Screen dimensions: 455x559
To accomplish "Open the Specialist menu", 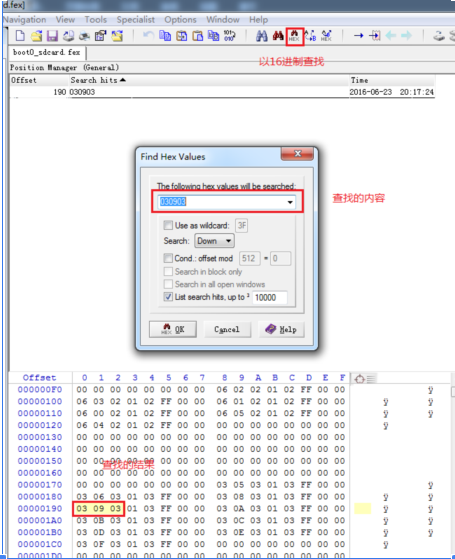I will coord(136,20).
